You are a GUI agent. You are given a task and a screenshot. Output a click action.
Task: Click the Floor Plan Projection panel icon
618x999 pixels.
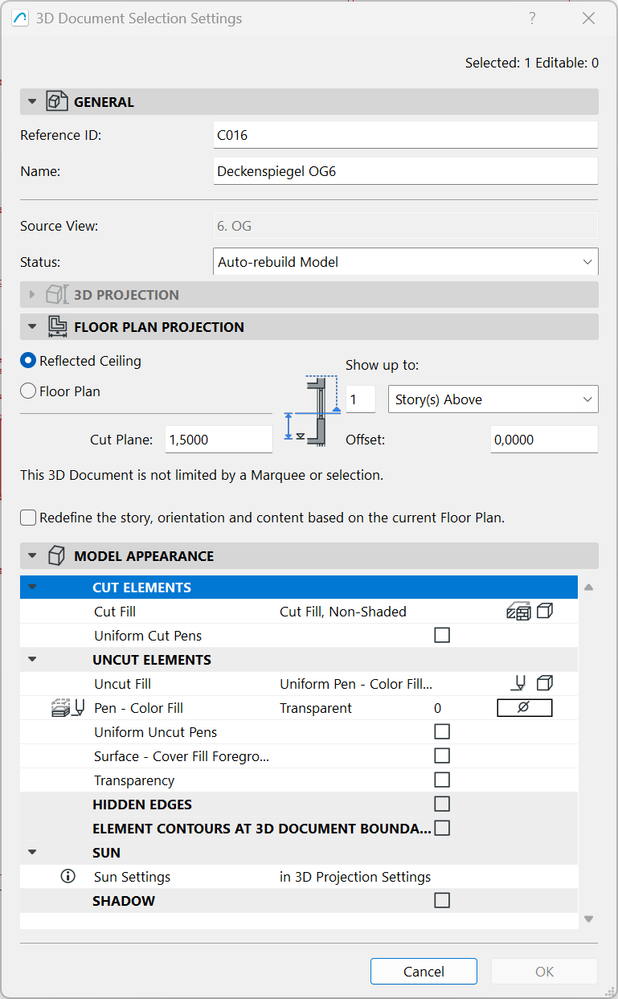click(57, 326)
